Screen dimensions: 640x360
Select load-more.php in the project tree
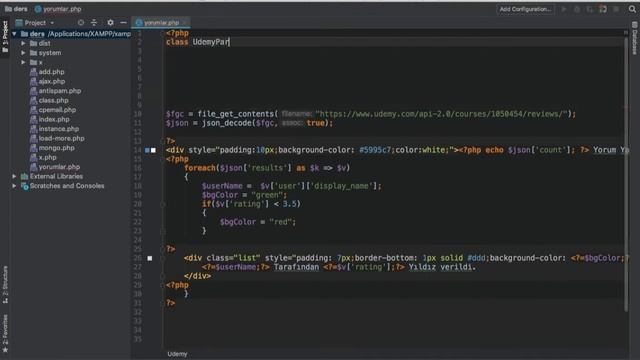pos(62,138)
